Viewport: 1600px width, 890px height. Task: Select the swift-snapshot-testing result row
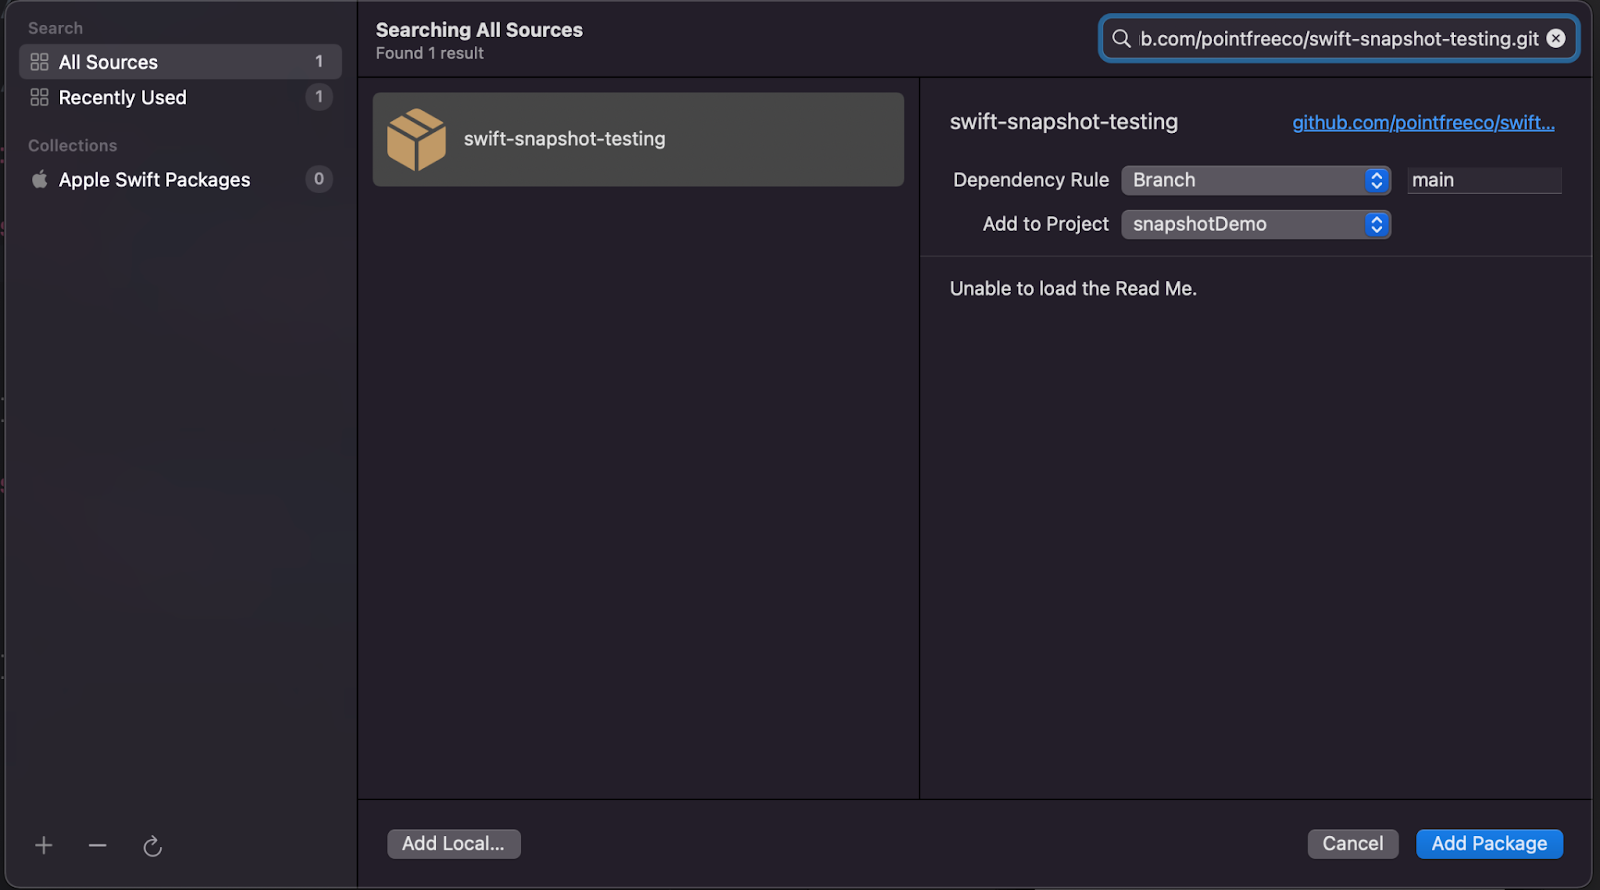638,140
